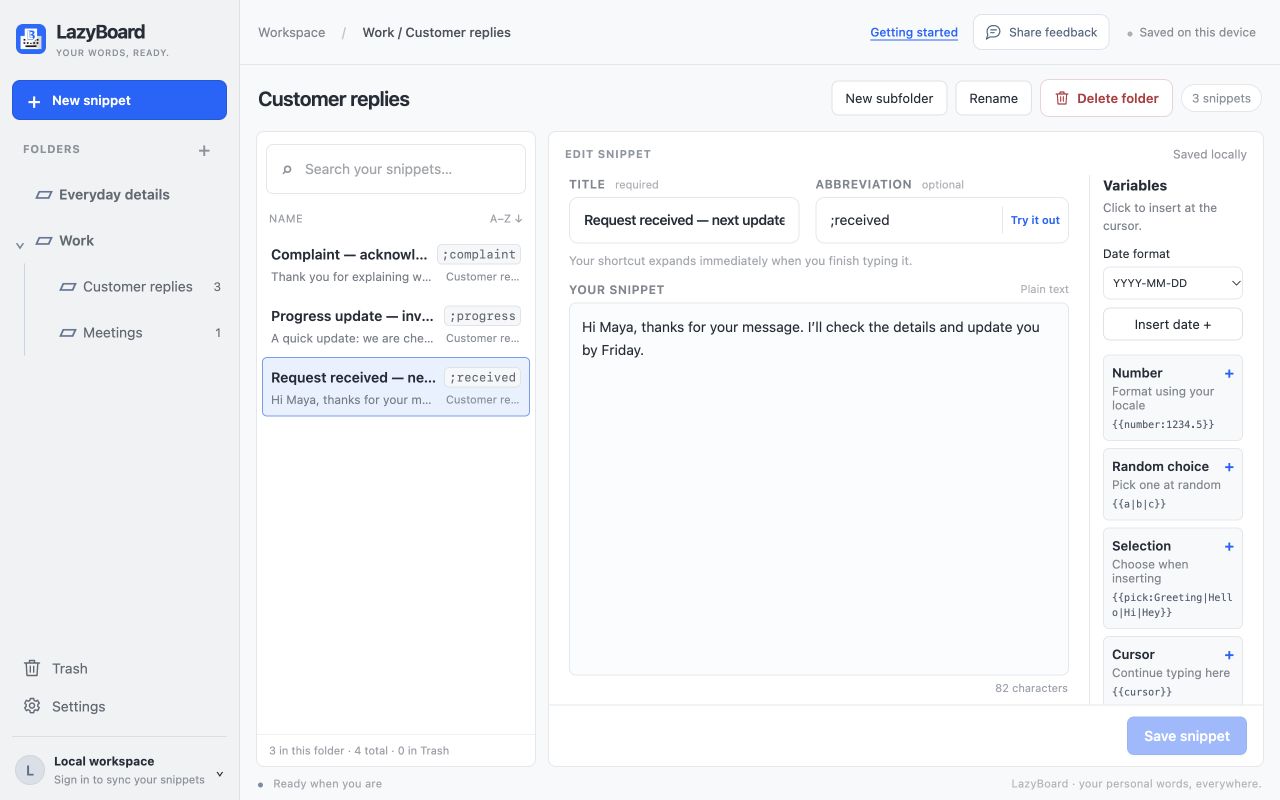Click Try it out for abbreviation
Viewport: 1280px width, 800px height.
1035,220
